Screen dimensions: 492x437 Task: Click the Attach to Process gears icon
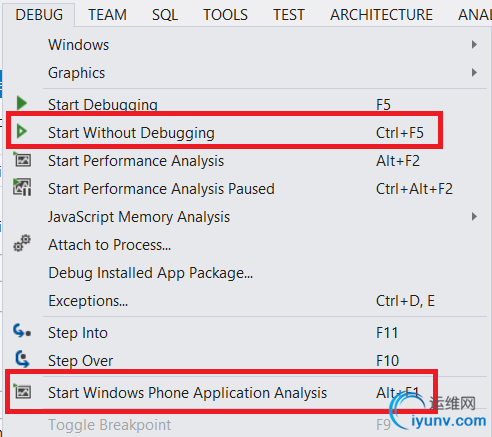point(22,243)
